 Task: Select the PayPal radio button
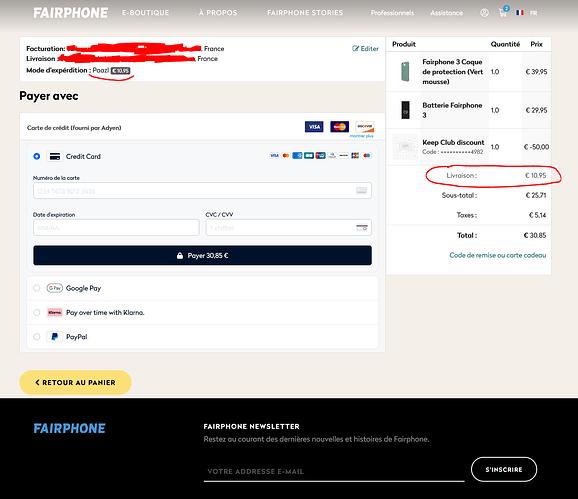pos(36,337)
